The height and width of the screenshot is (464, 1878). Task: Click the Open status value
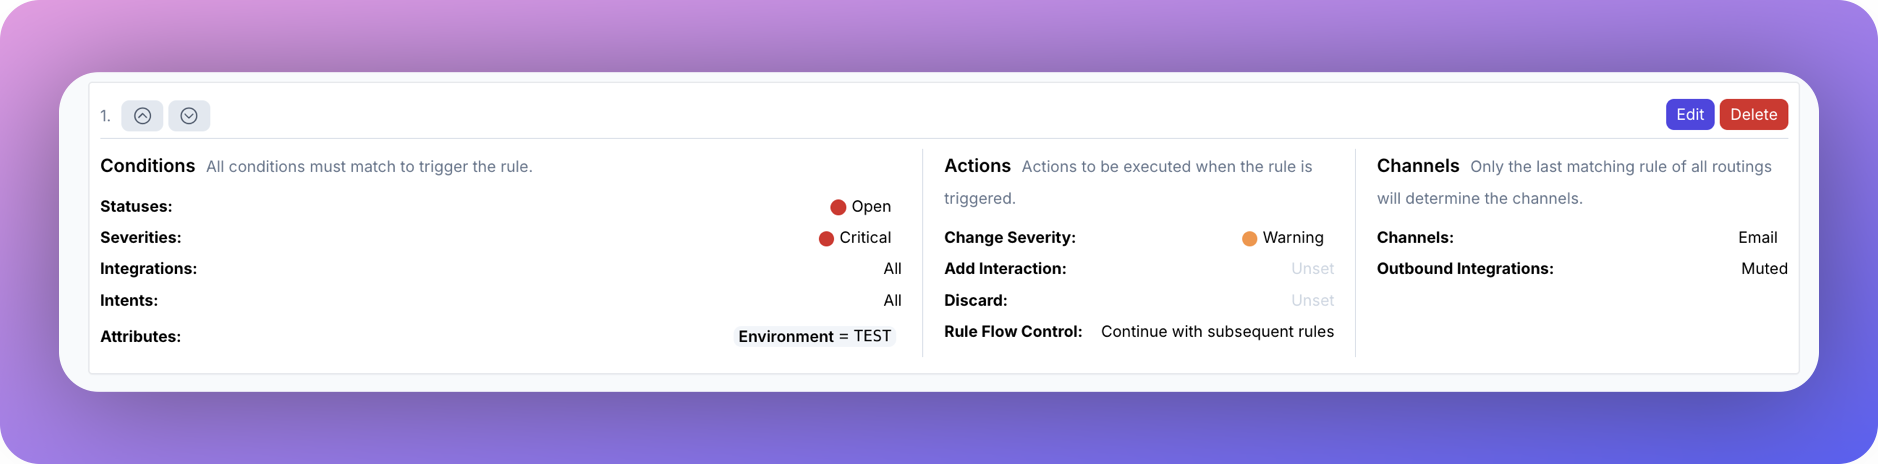(x=871, y=207)
